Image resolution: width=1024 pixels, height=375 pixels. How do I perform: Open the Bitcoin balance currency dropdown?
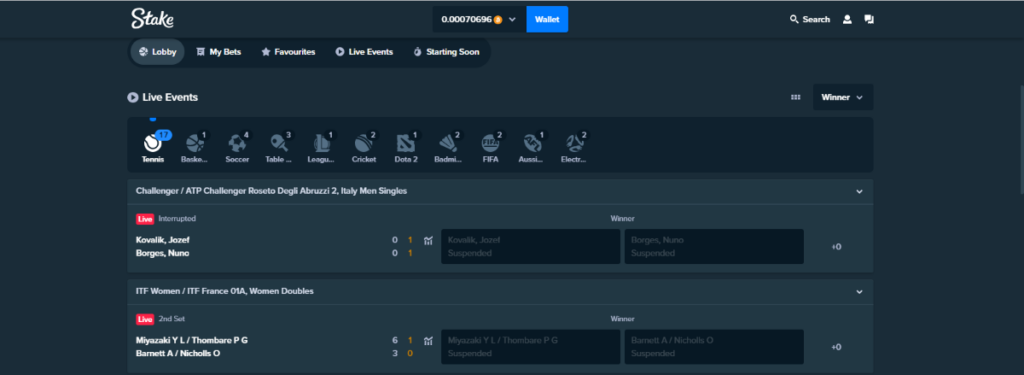479,20
